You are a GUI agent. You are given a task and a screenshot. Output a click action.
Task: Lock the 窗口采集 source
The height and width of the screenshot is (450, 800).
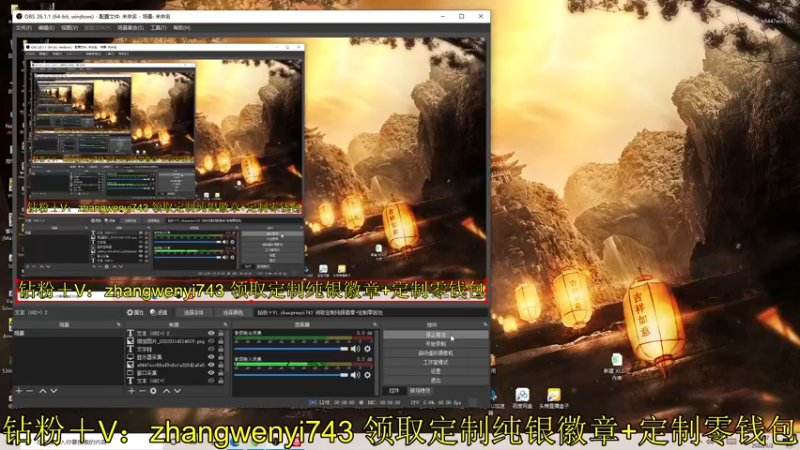221,372
